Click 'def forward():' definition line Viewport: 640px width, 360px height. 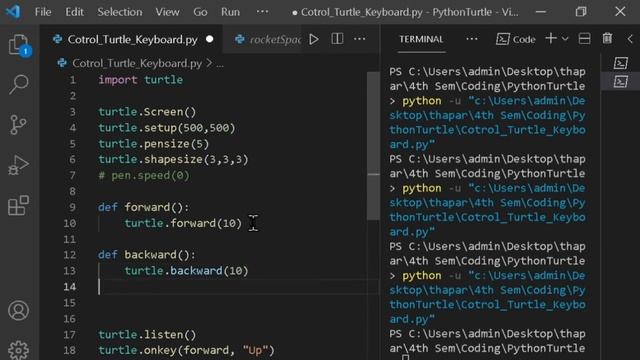(144, 207)
